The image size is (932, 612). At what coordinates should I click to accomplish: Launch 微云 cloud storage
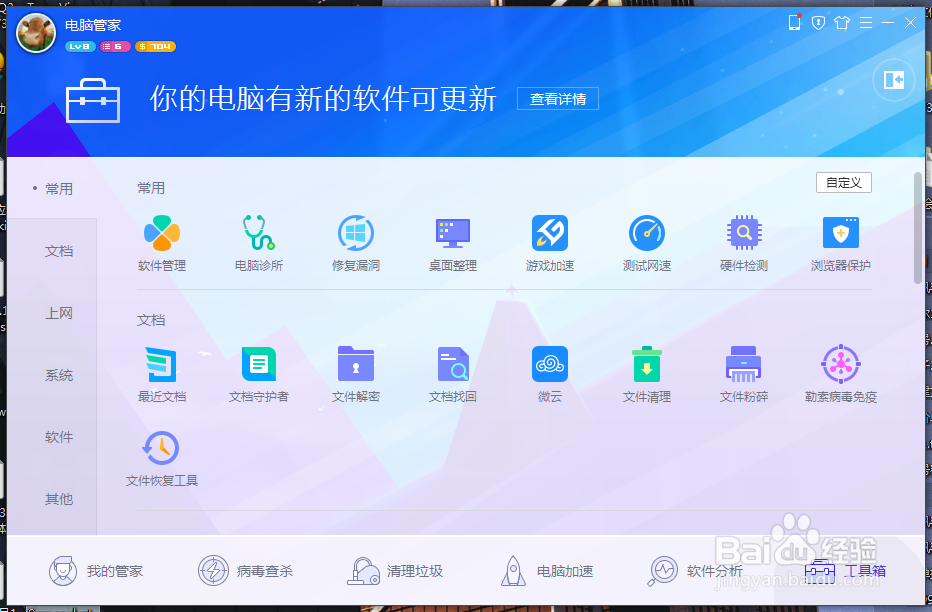coord(550,374)
